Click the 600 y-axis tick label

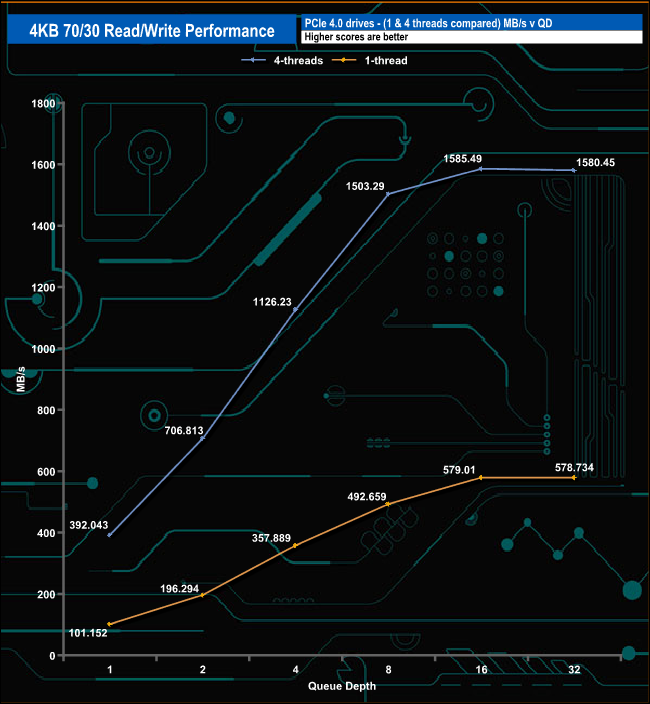pos(46,472)
